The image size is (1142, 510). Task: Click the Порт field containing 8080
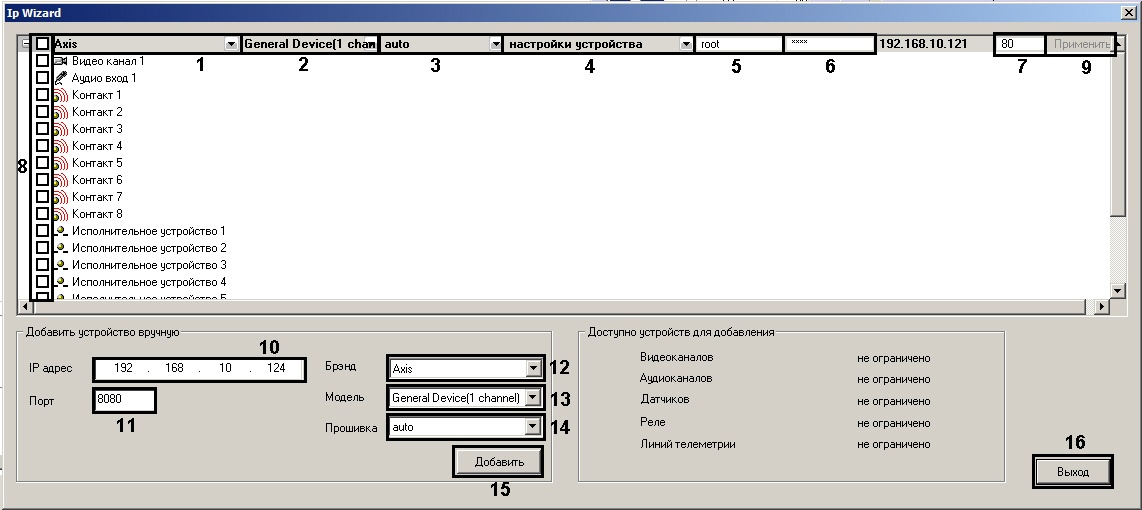pos(125,399)
